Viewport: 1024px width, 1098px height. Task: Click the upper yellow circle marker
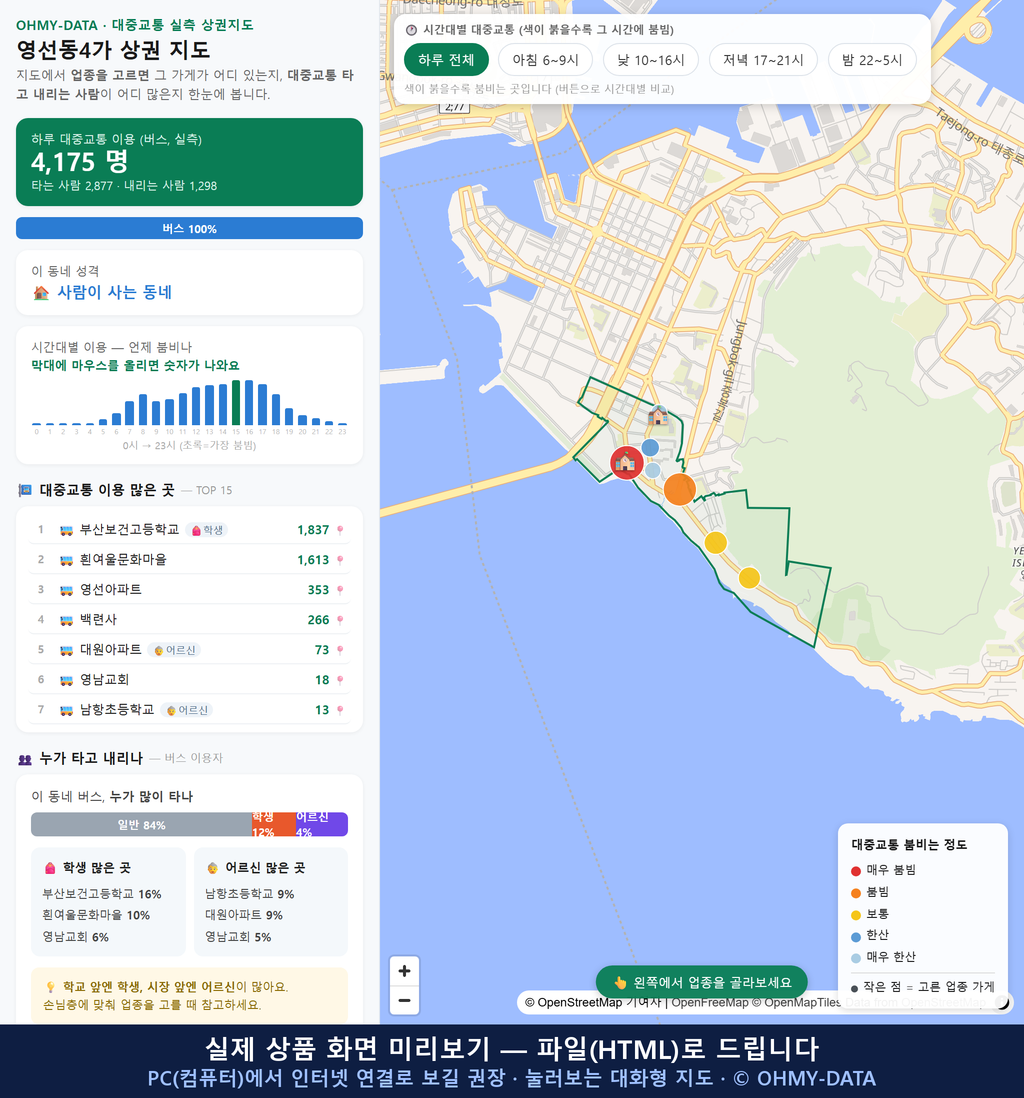(715, 543)
